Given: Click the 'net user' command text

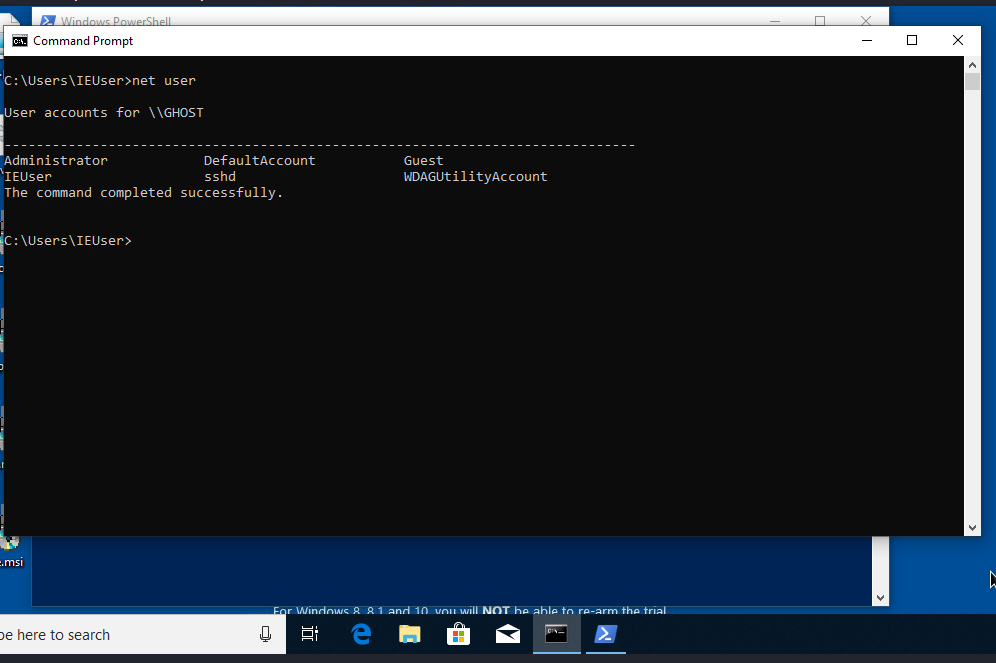Looking at the screenshot, I should [x=164, y=81].
